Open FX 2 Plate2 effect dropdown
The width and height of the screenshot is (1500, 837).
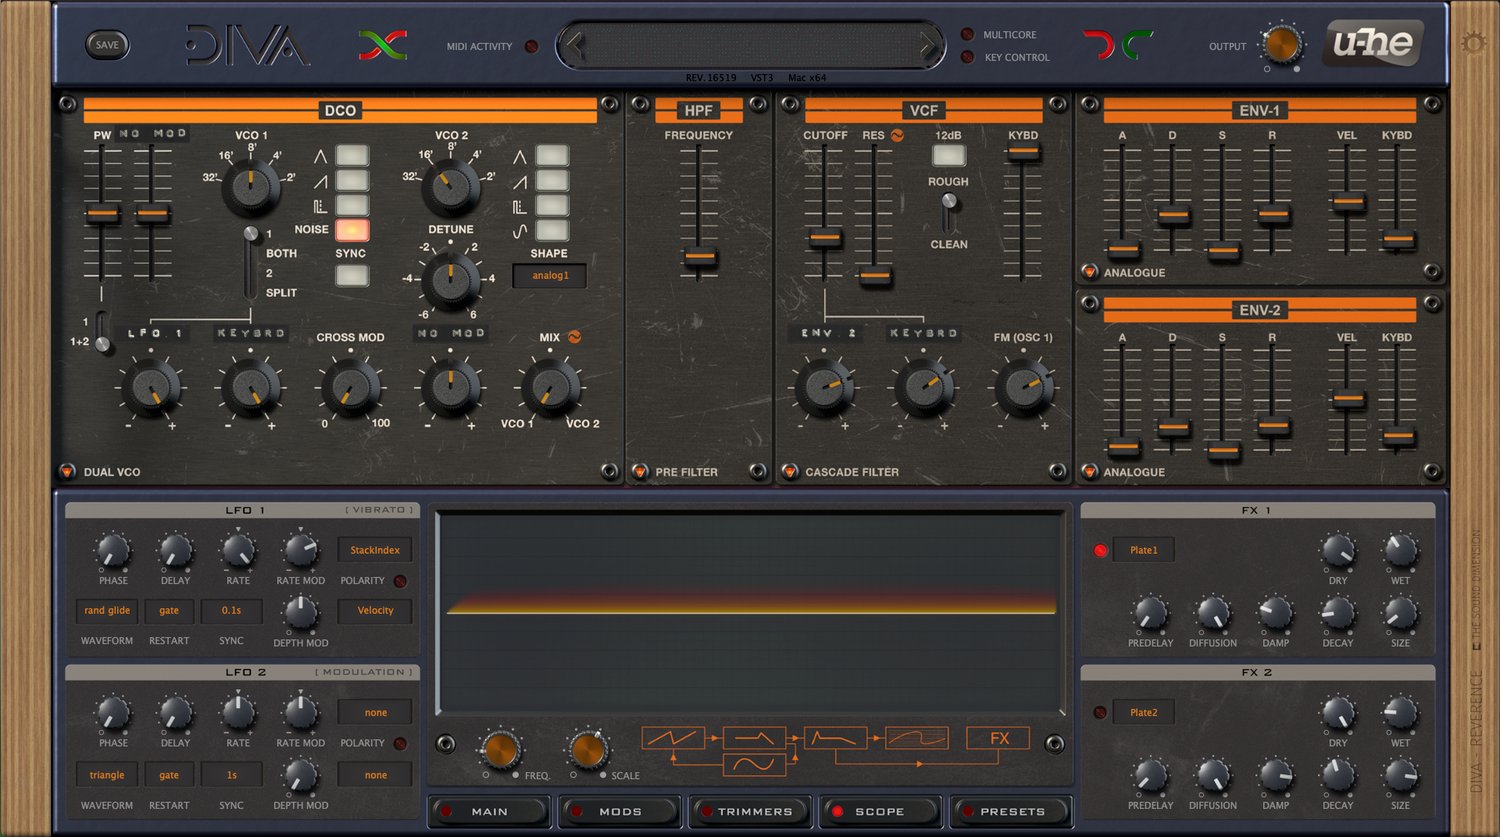[x=1143, y=712]
